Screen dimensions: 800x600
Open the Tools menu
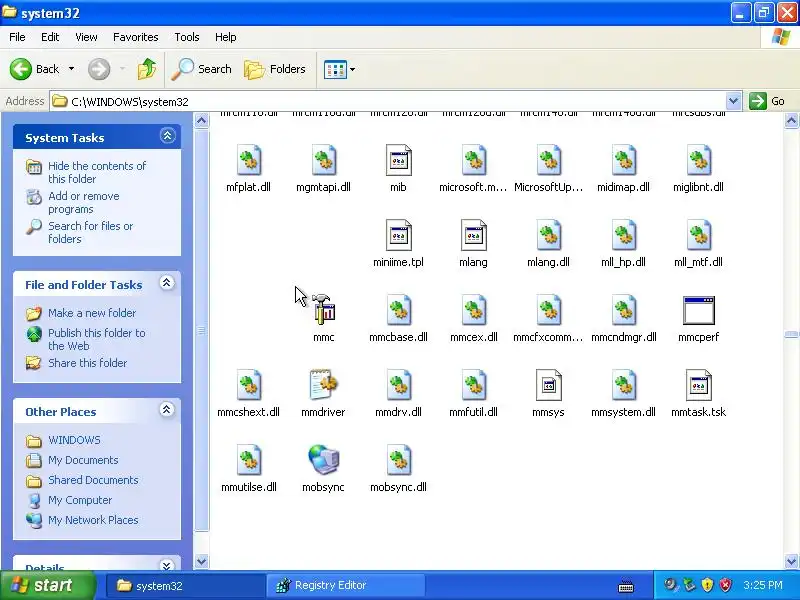pyautogui.click(x=187, y=37)
